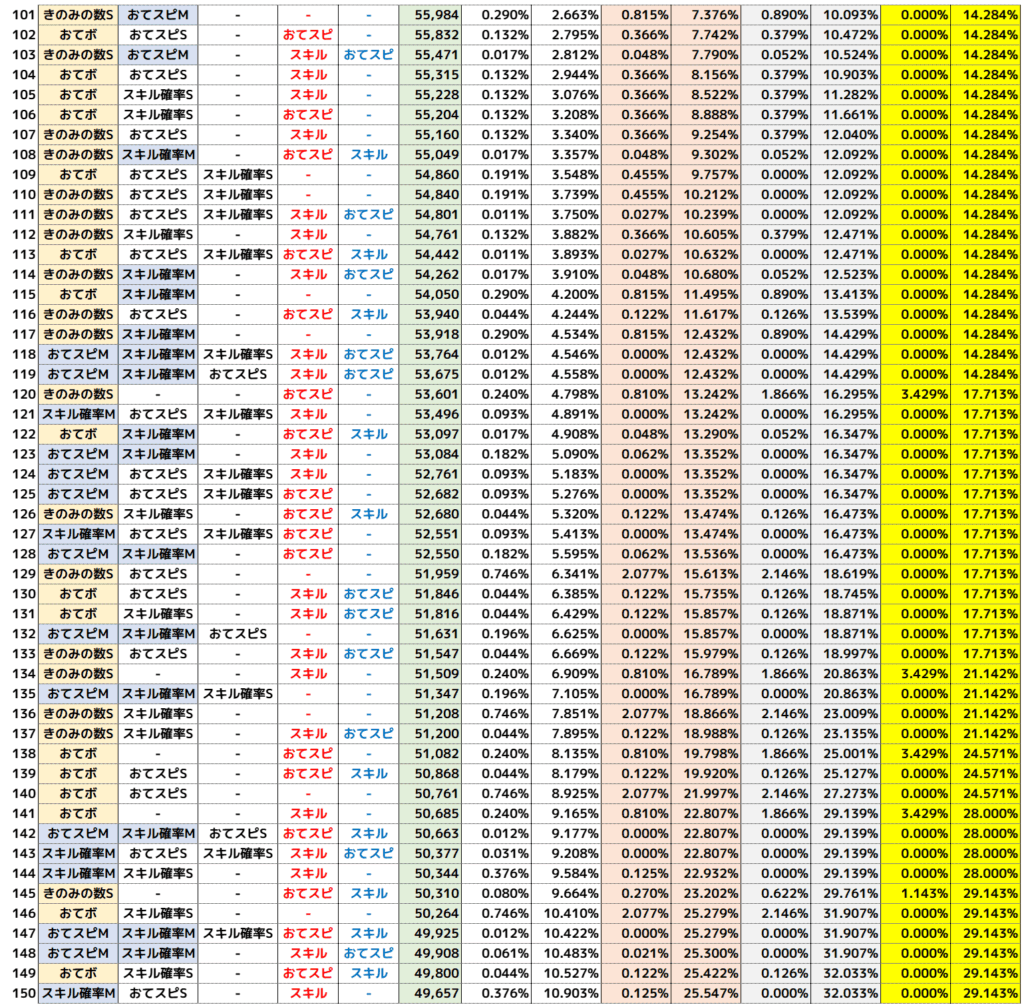Click the cumulative value 2.663%
The width and height of the screenshot is (1024, 1007).
[x=566, y=15]
